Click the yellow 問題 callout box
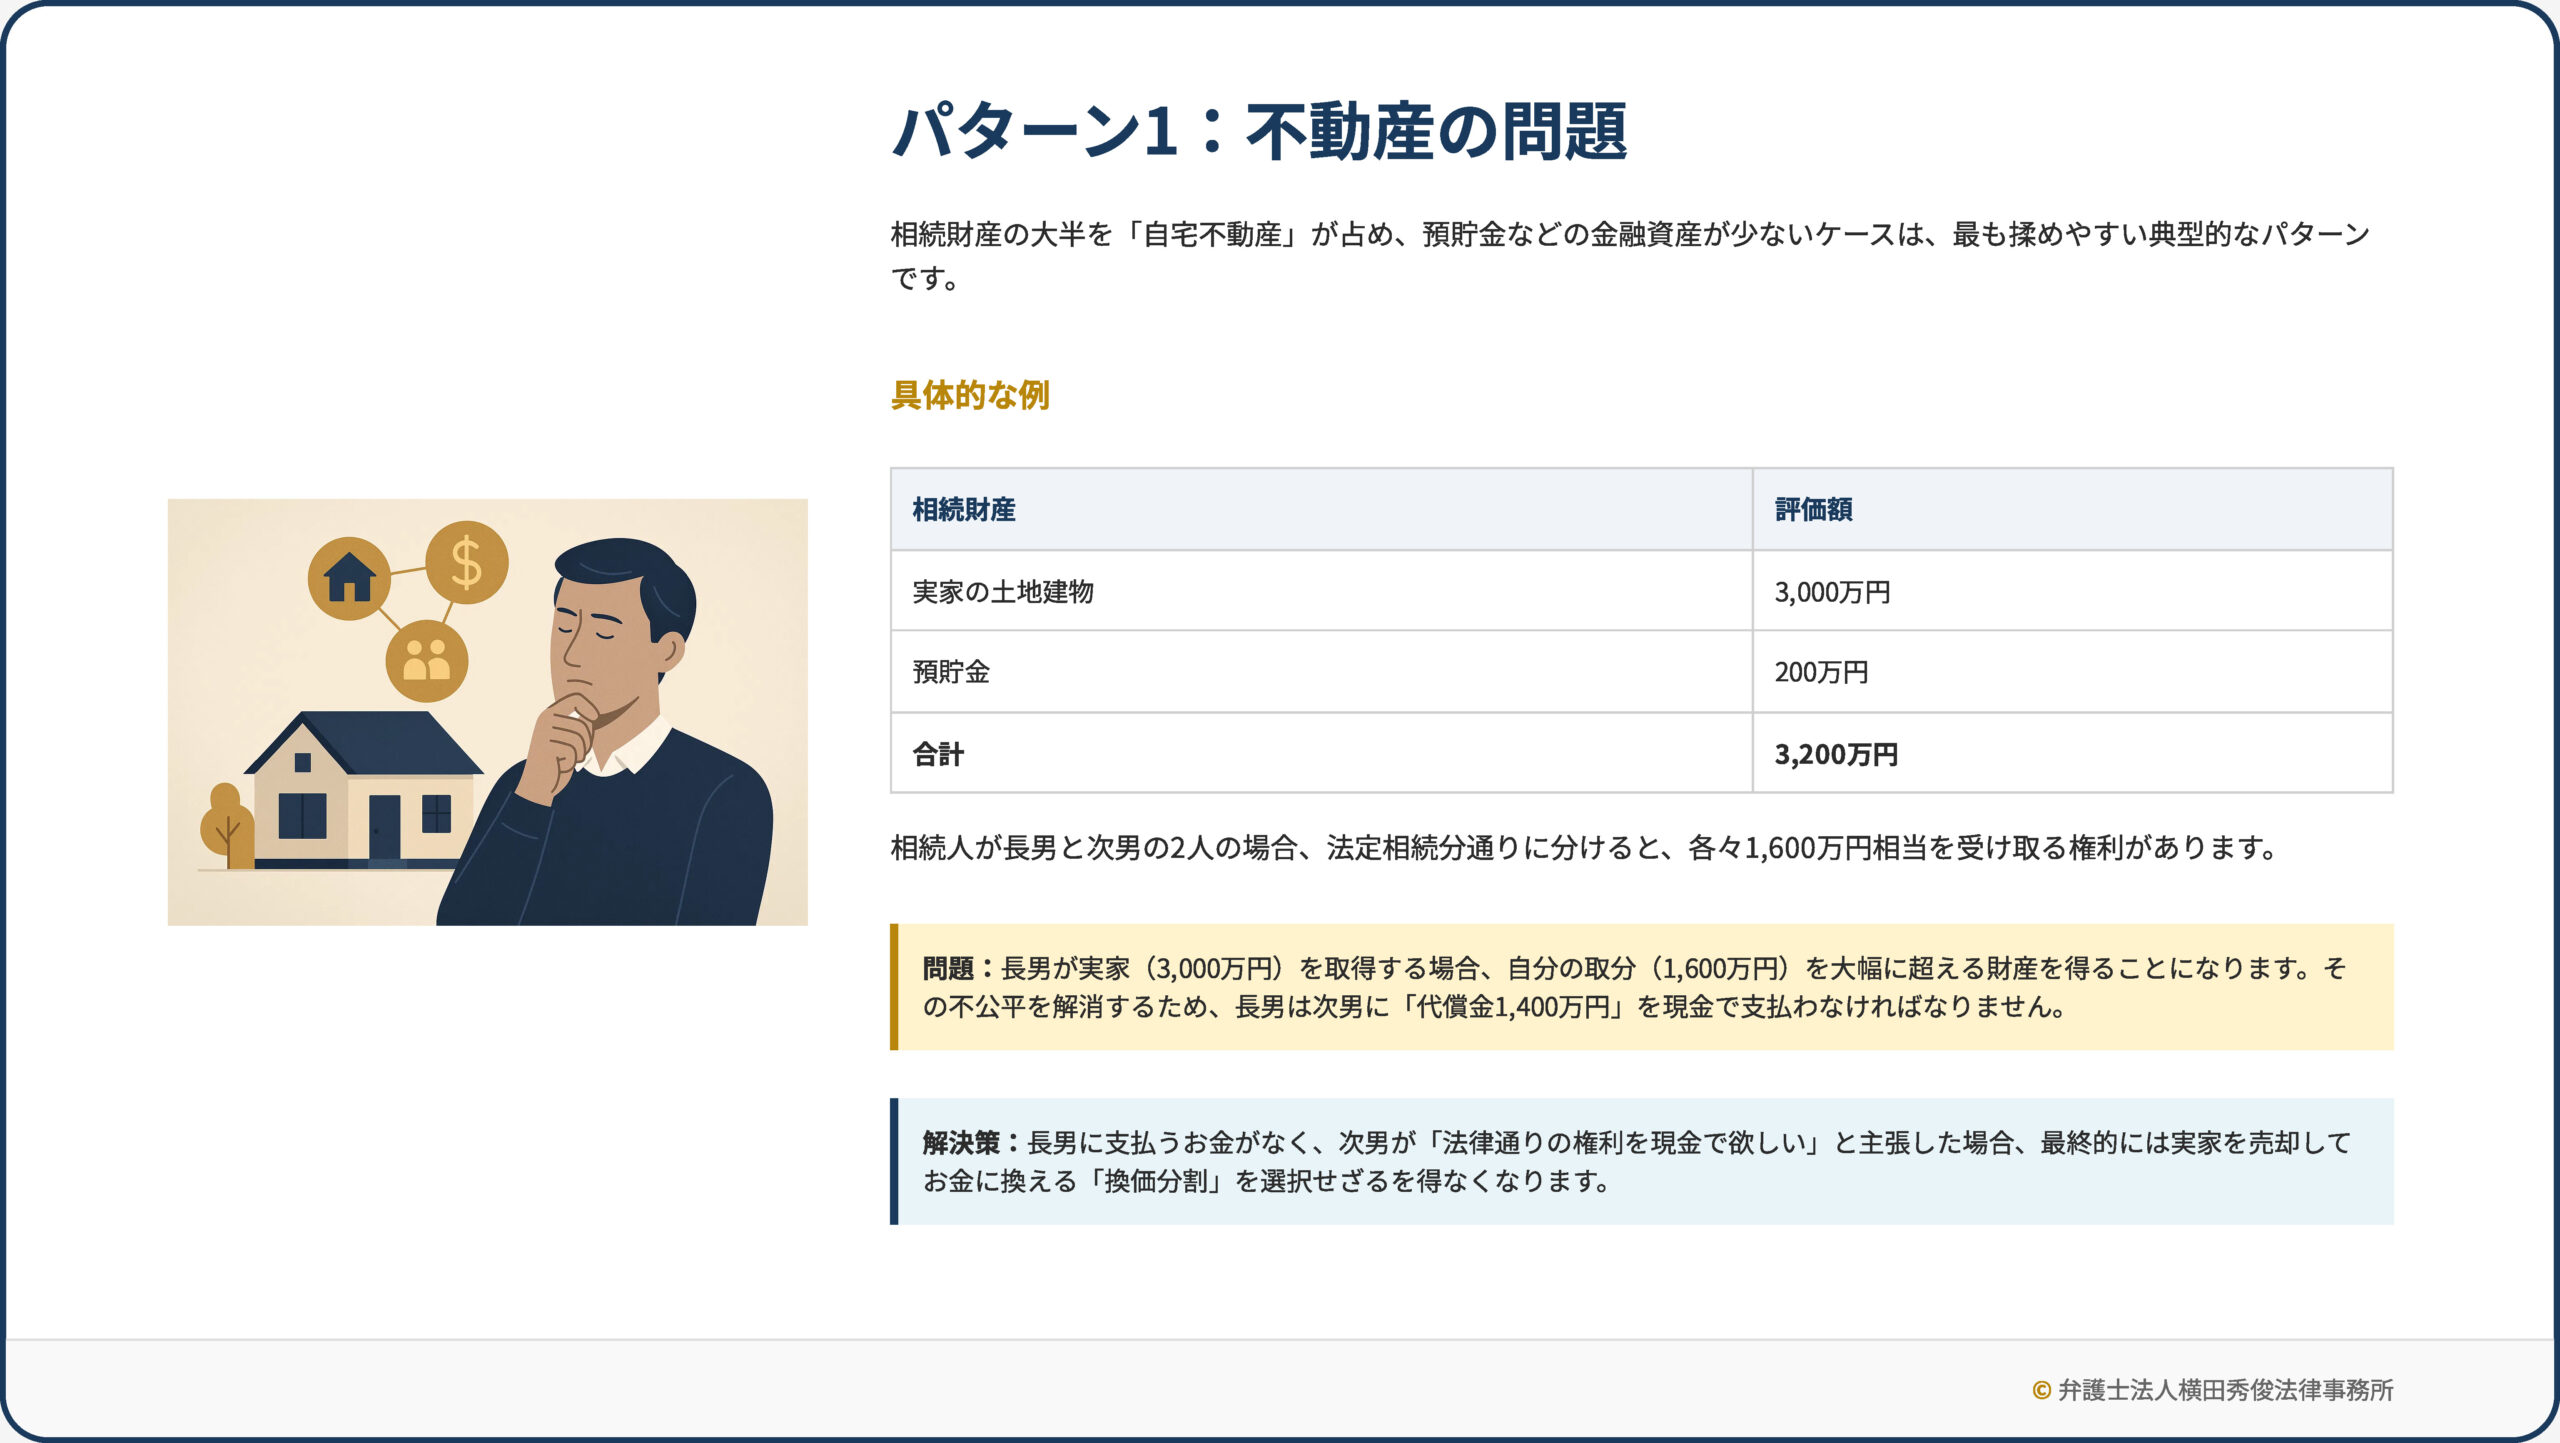Screen dimensions: 2560x1443 pyautogui.click(x=1640, y=987)
